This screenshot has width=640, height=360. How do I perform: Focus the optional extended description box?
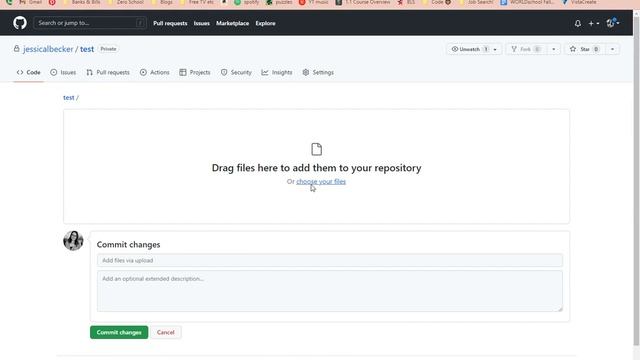(x=330, y=291)
